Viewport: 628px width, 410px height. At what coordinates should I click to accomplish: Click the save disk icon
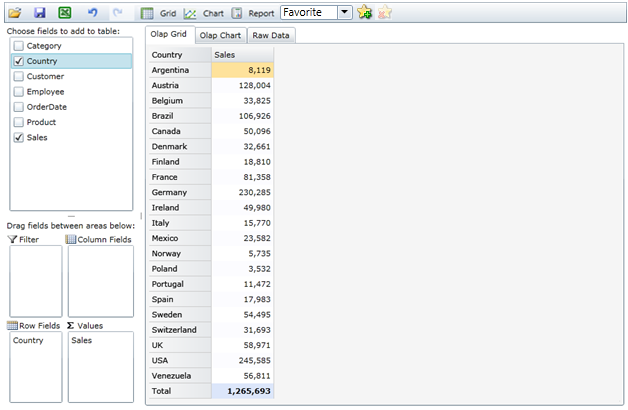click(x=40, y=13)
